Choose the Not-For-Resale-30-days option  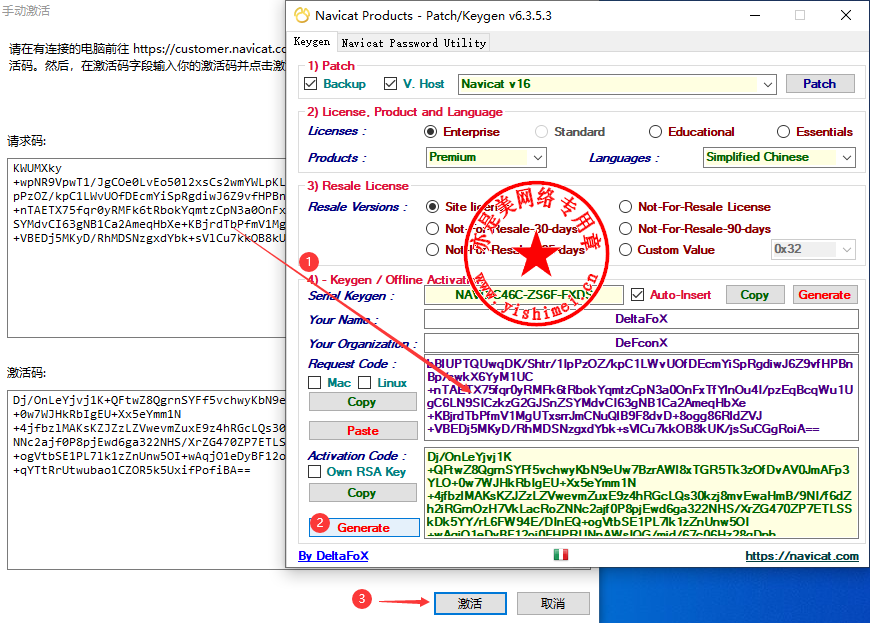[432, 229]
